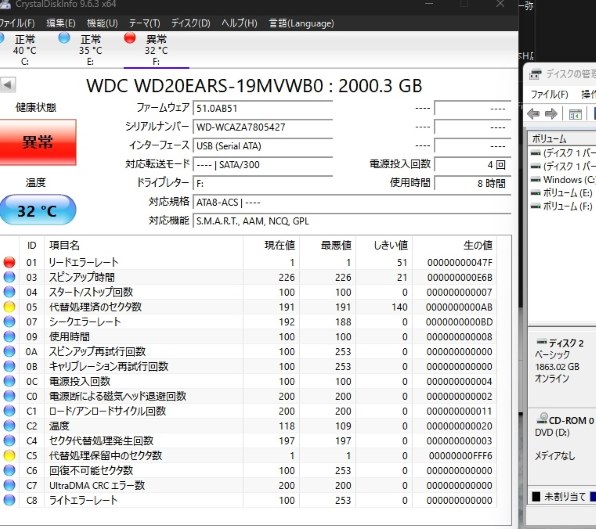The height and width of the screenshot is (529, 596).
Task: Open the 編集(E) menu
Action: (x=61, y=23)
